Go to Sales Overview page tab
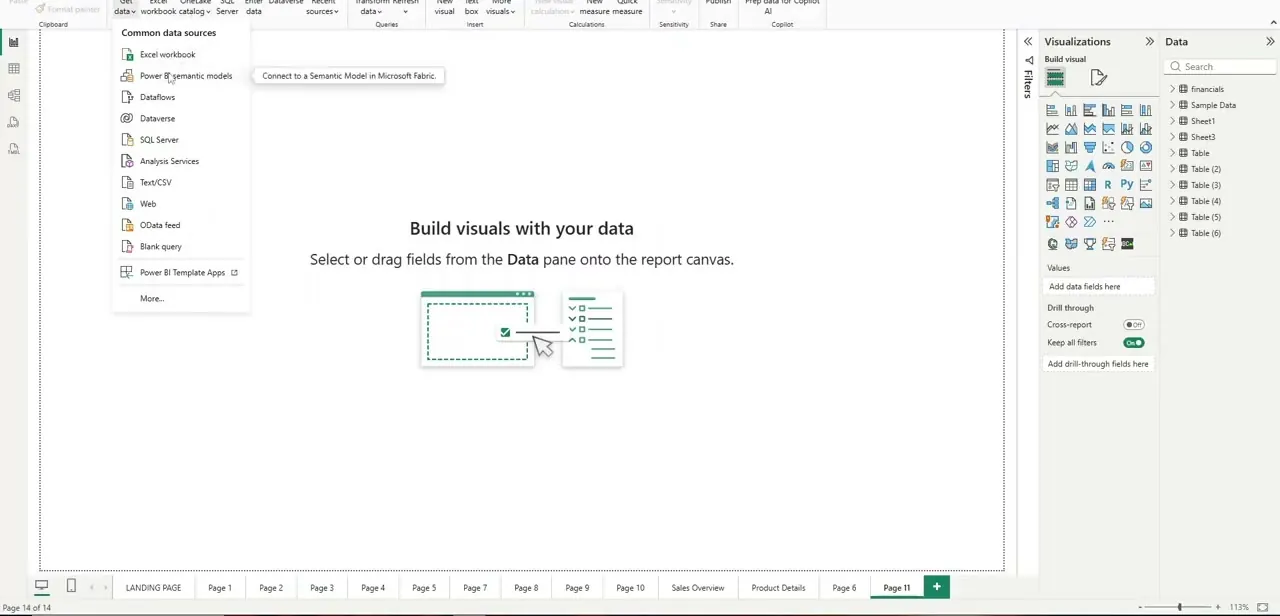 pyautogui.click(x=698, y=588)
